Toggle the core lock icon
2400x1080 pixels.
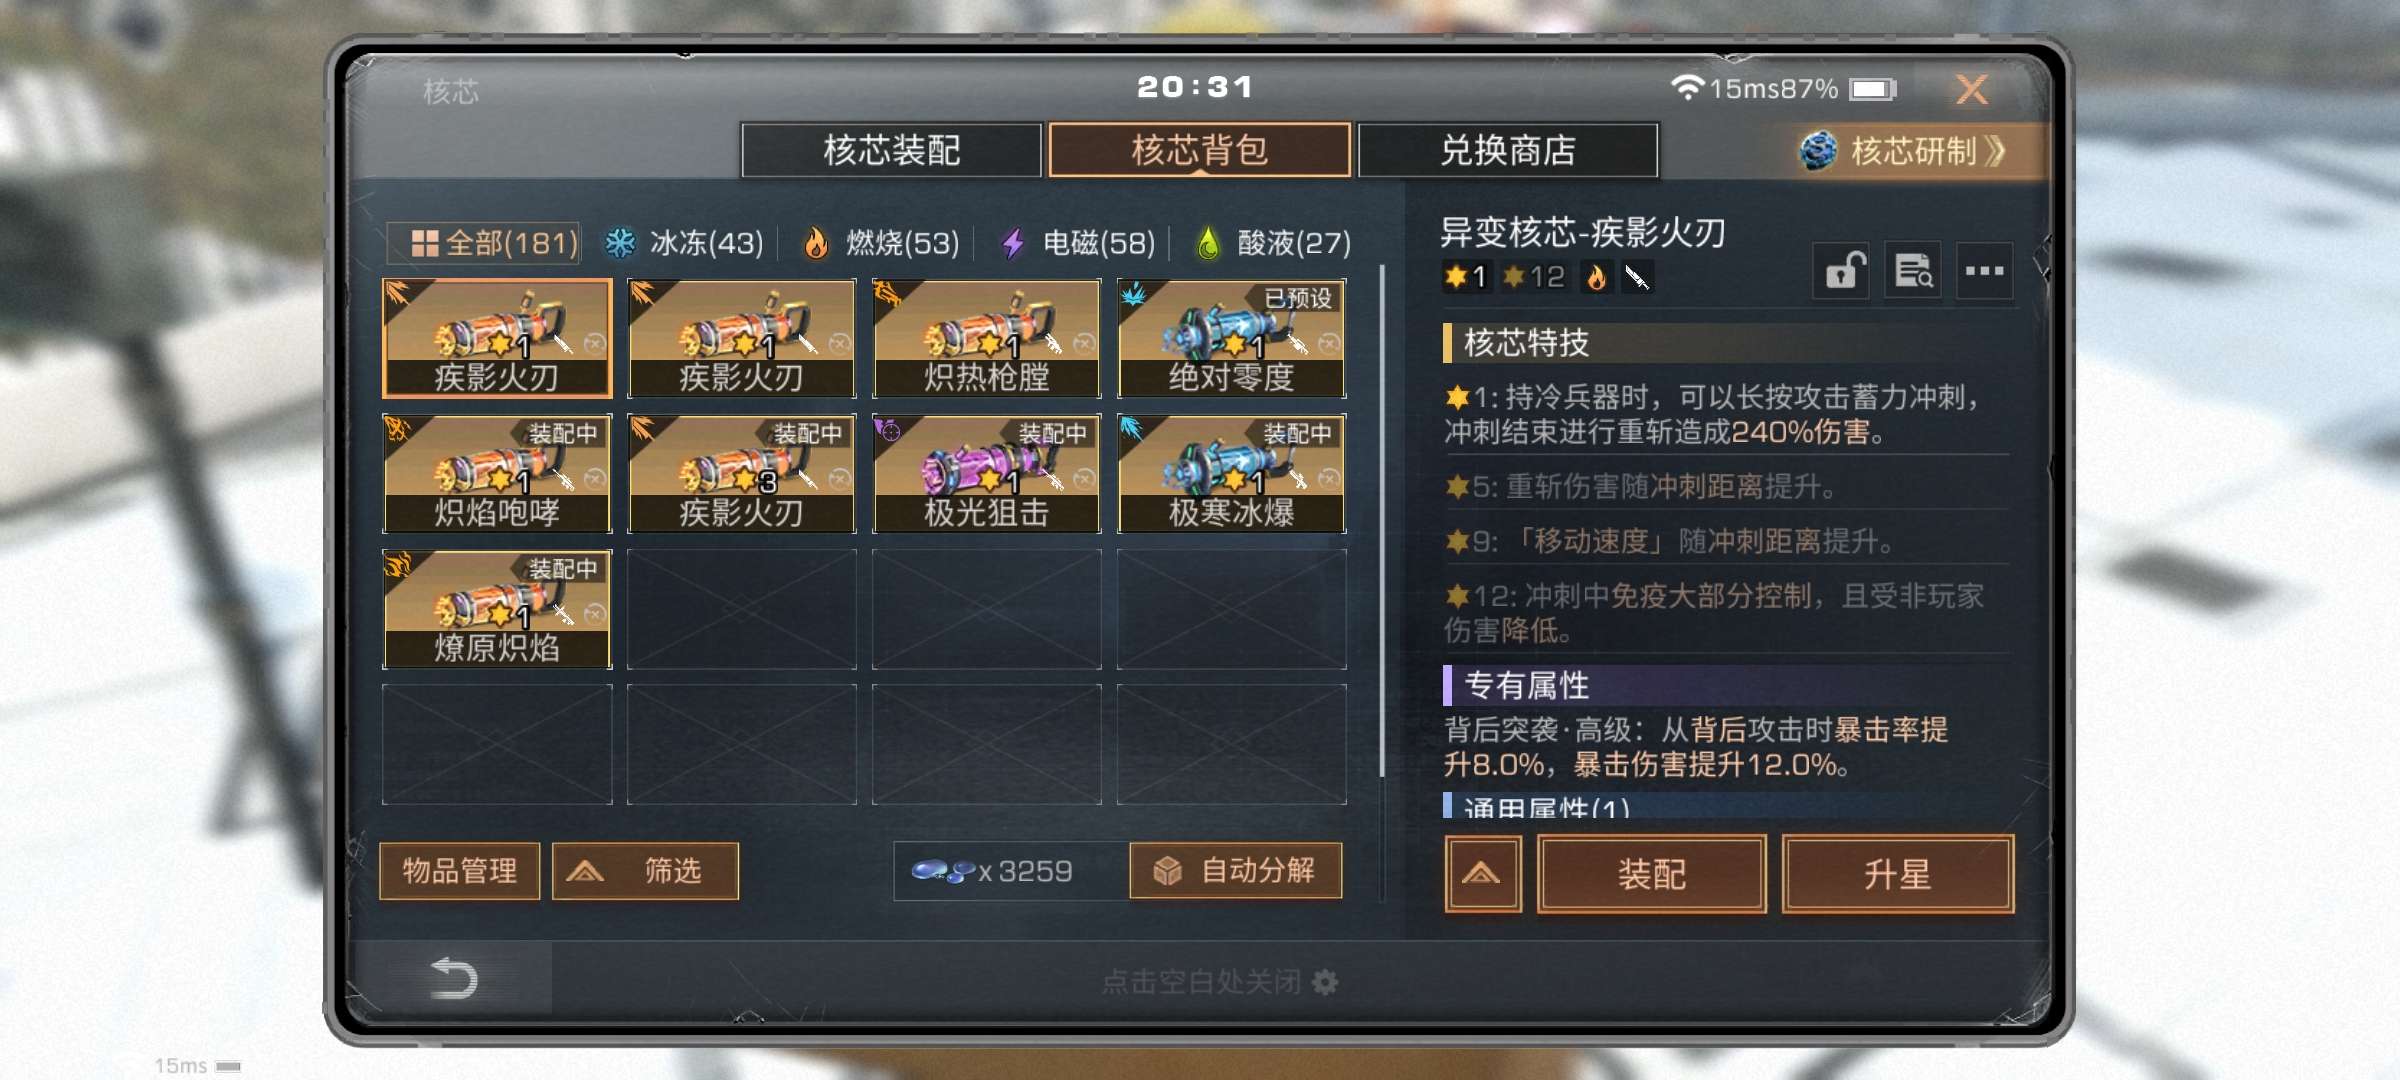[x=1842, y=270]
